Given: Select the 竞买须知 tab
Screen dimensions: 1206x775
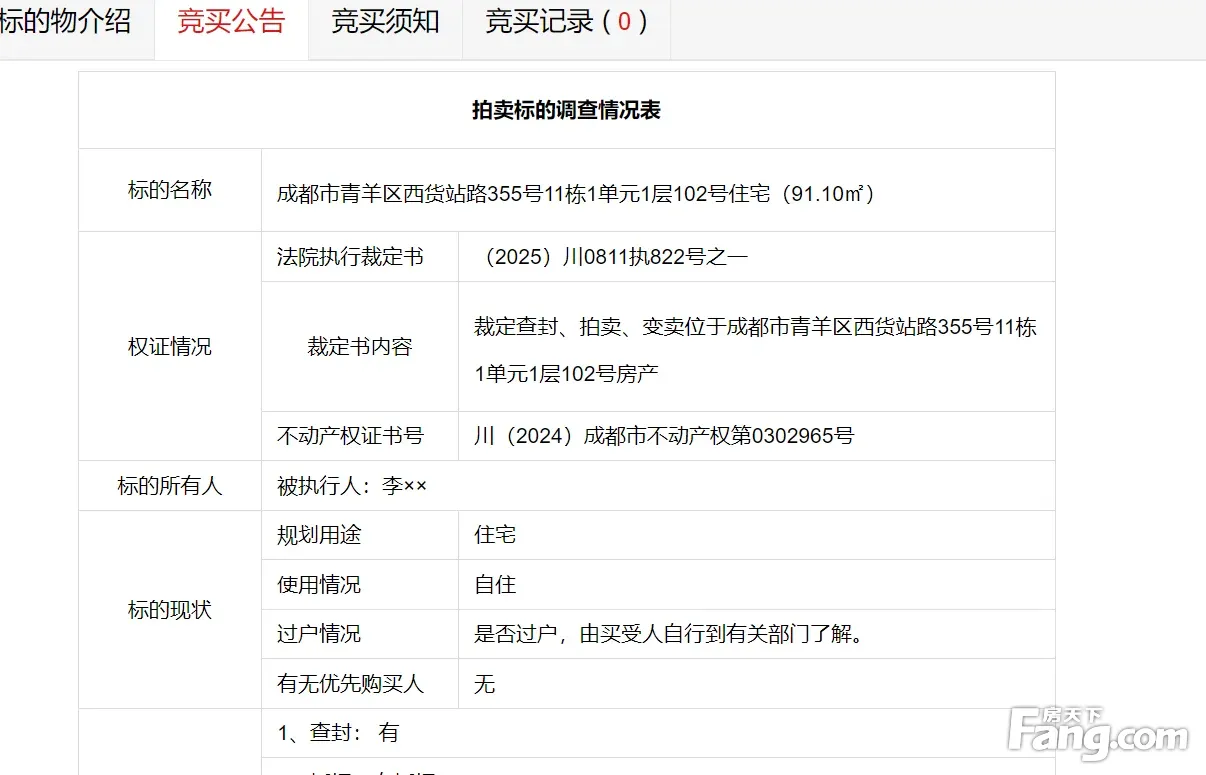Looking at the screenshot, I should pos(385,22).
